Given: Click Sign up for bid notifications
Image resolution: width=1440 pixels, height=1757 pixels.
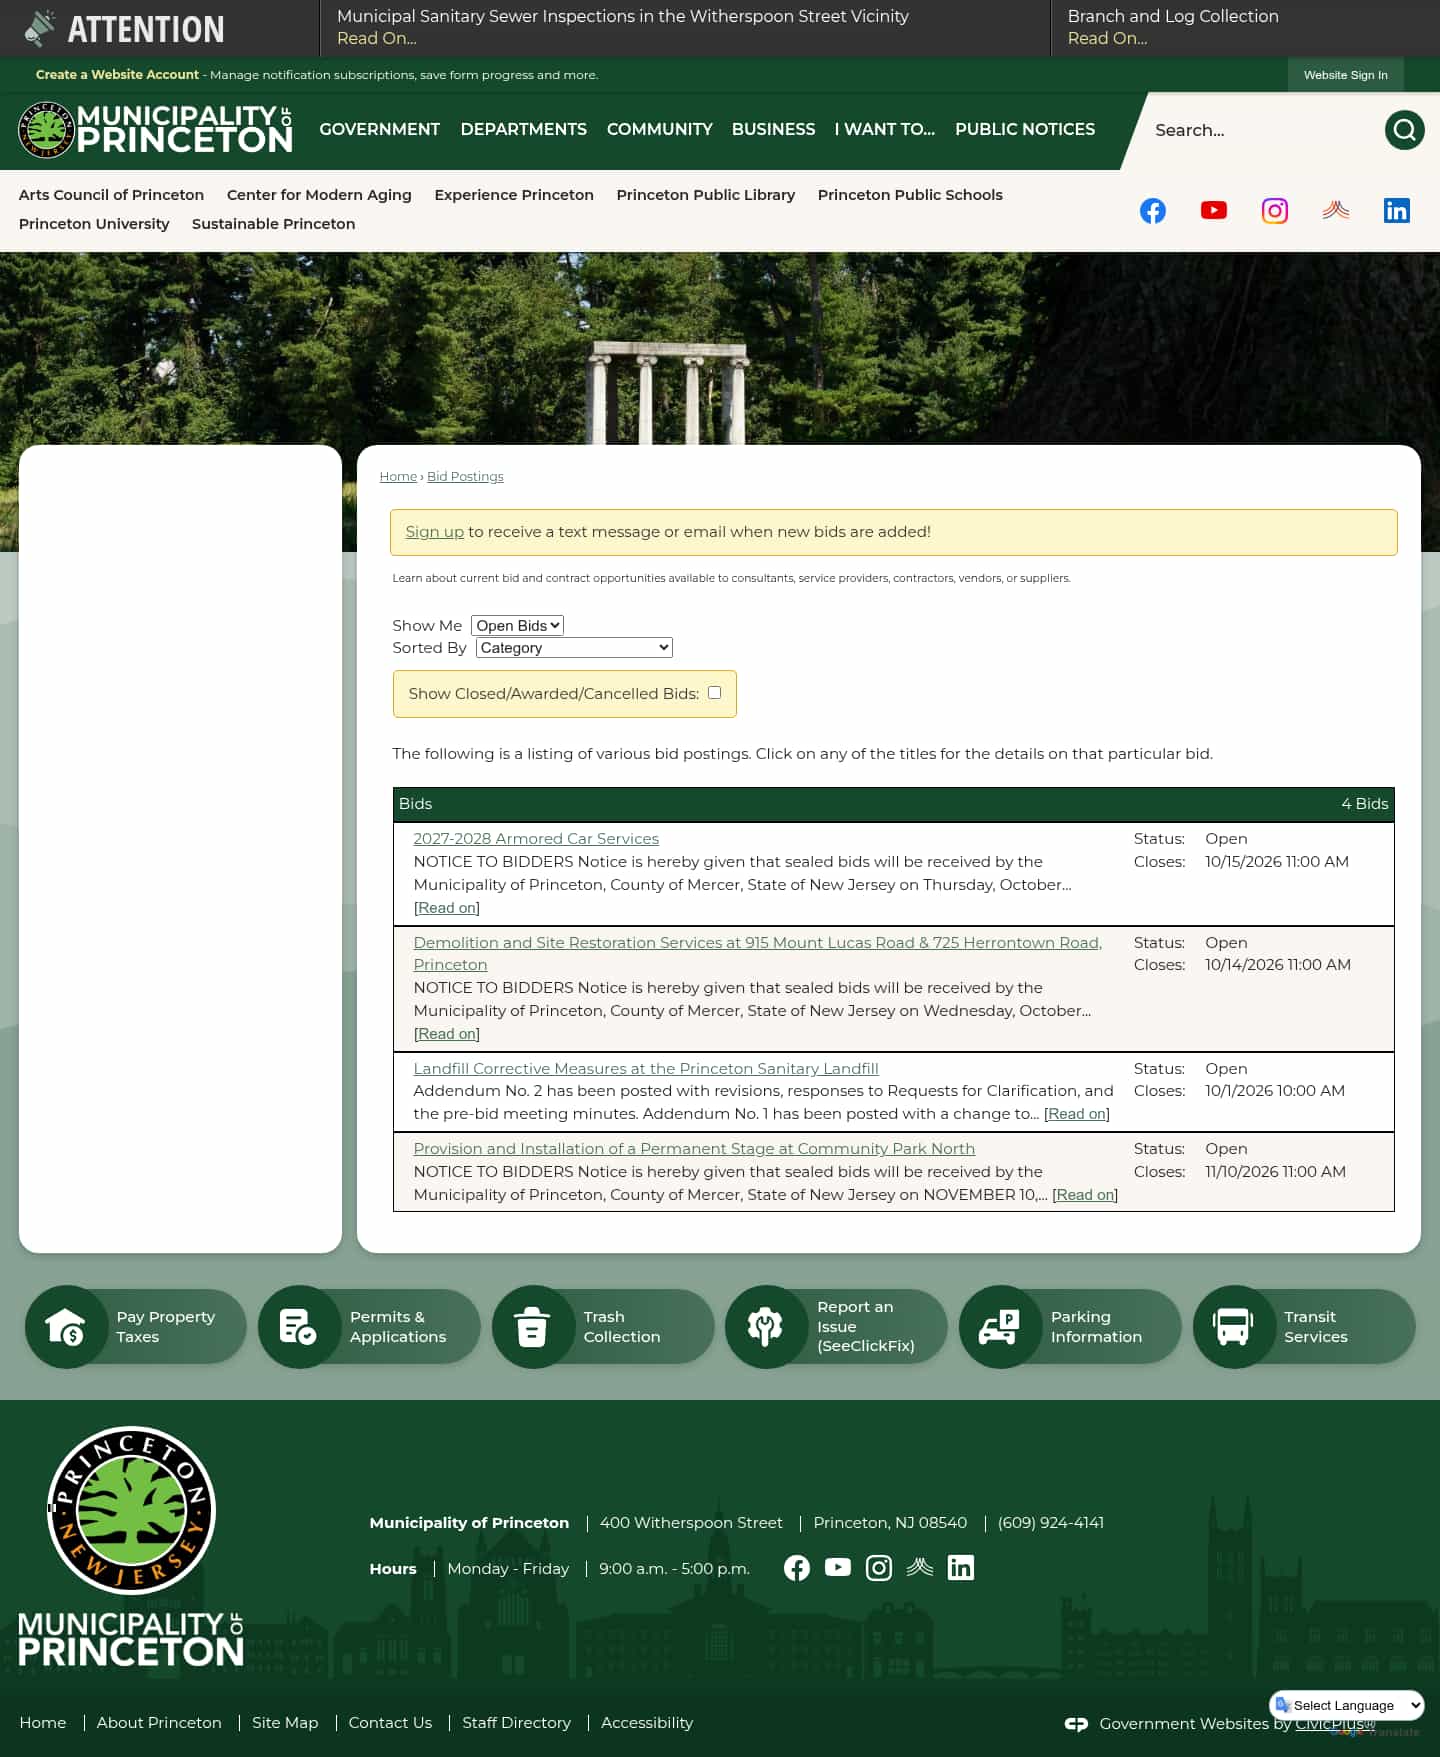Looking at the screenshot, I should (x=435, y=532).
